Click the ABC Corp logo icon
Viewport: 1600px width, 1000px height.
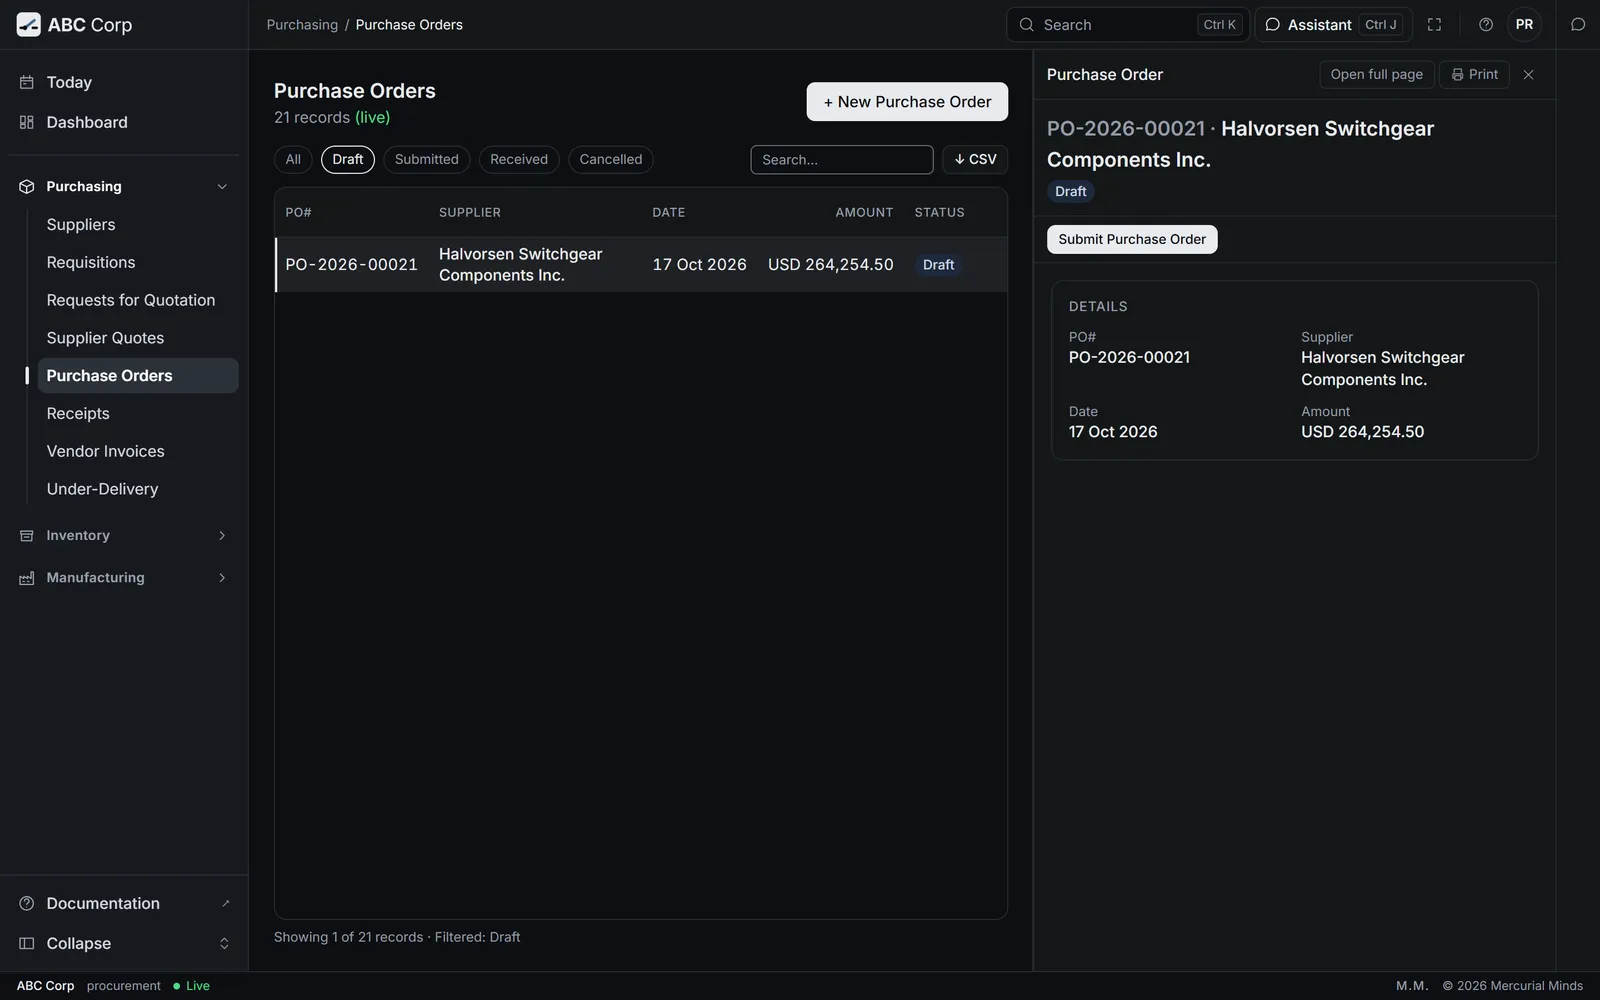tap(29, 25)
